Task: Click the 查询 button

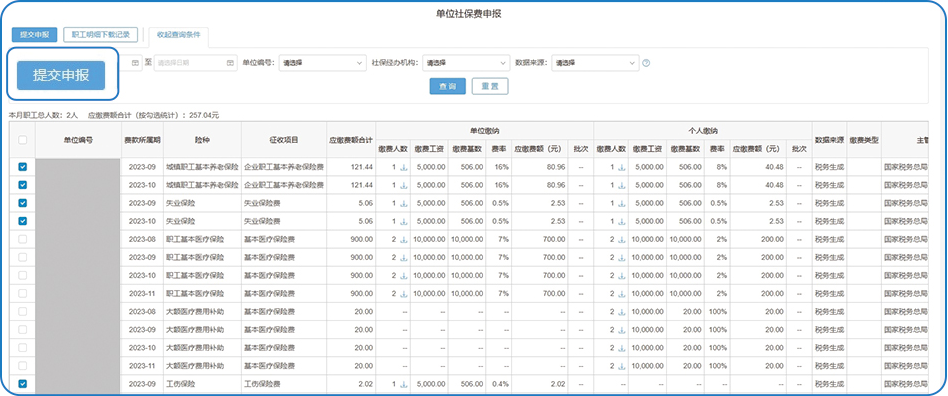Action: [x=447, y=86]
